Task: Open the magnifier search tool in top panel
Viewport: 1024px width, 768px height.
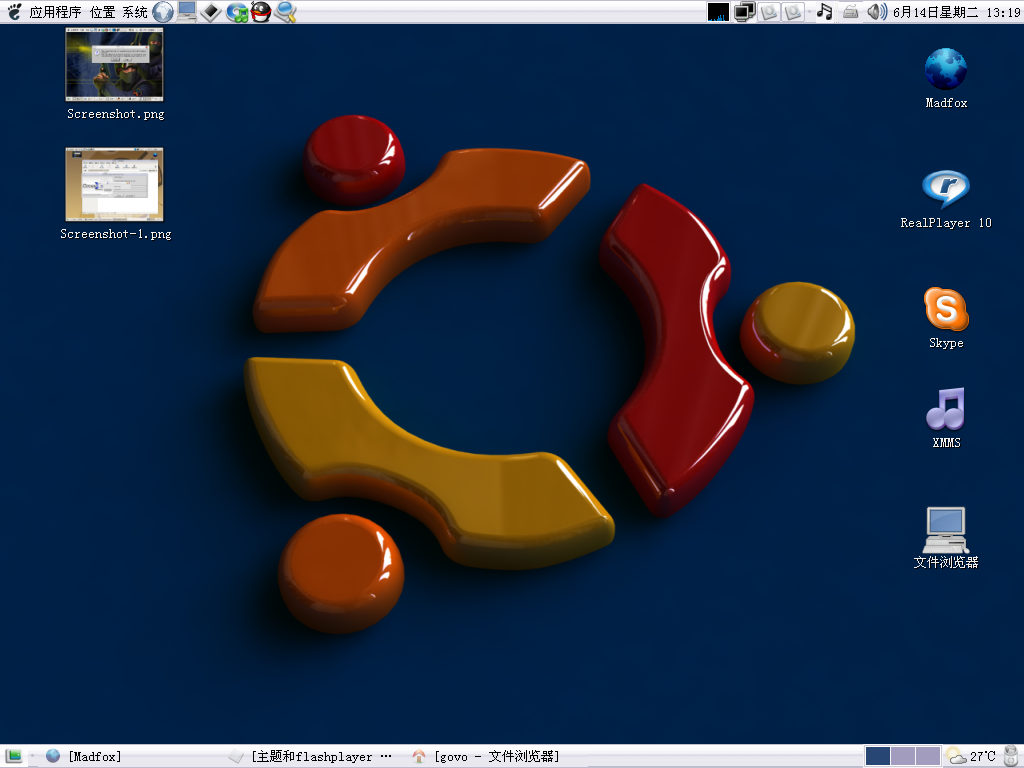Action: 285,12
